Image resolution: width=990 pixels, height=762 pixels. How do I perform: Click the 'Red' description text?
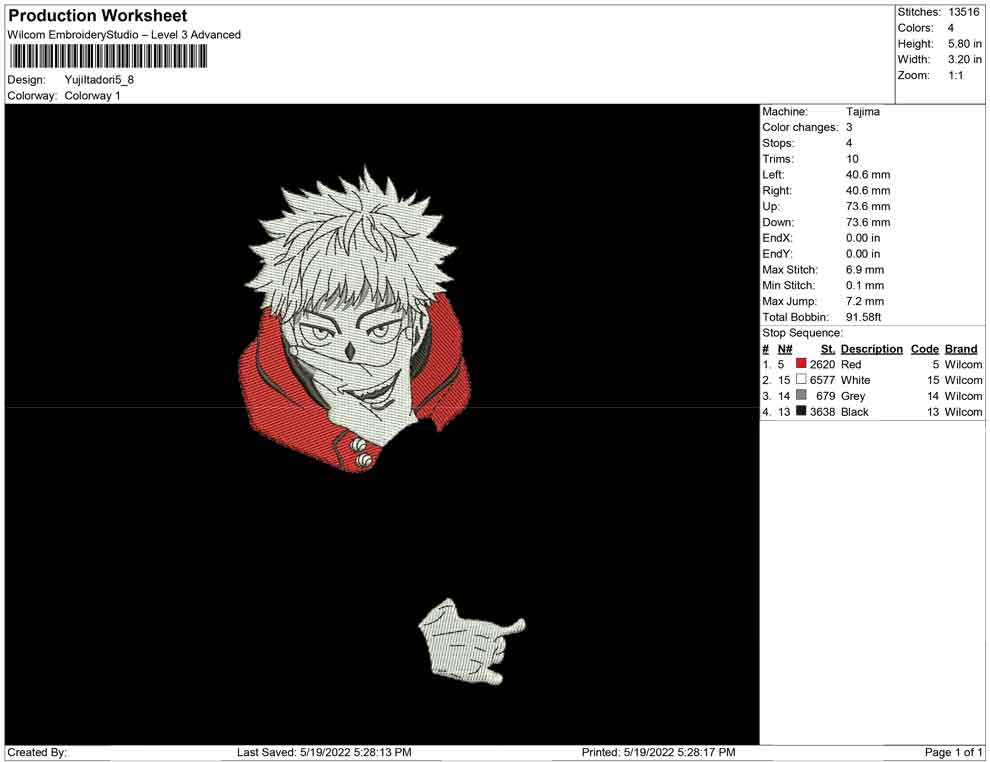pos(851,364)
